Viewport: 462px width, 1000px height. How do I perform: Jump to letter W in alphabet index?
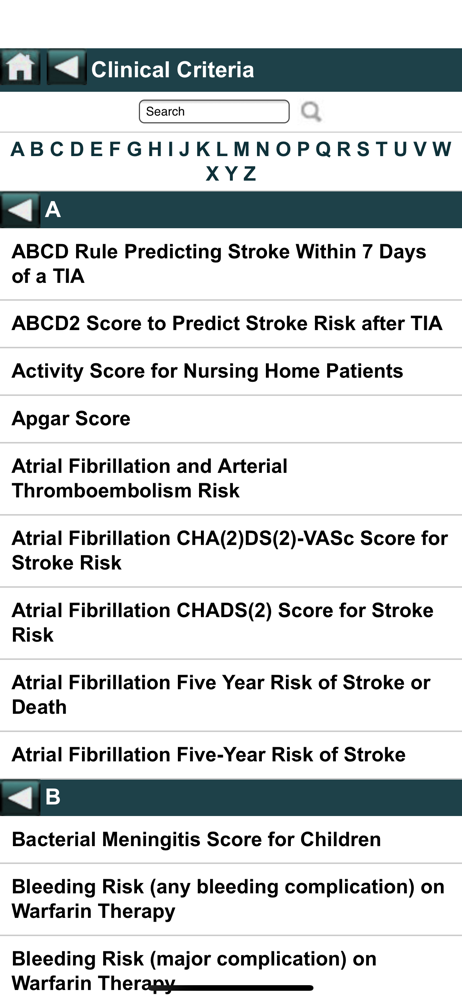point(442,149)
